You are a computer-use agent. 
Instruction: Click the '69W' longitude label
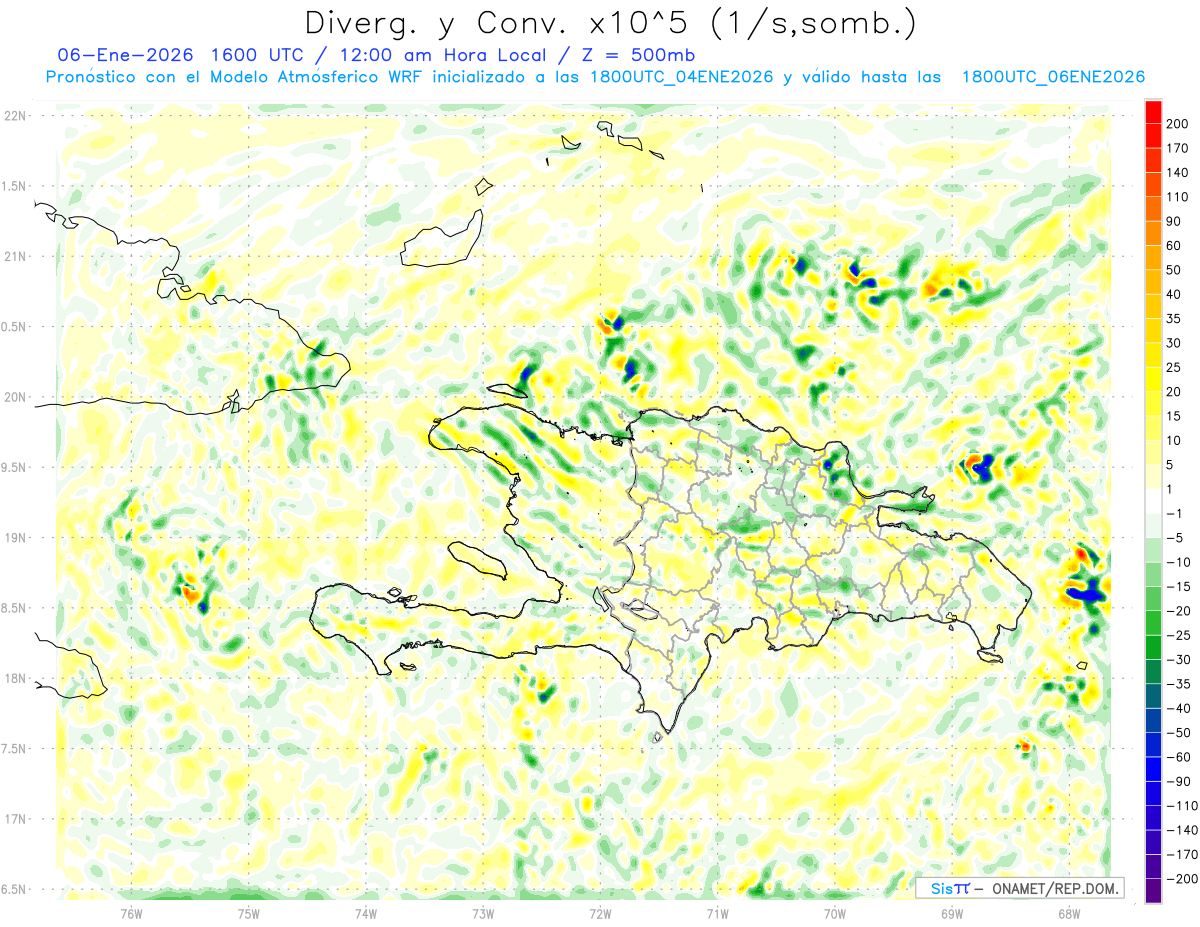tap(952, 913)
